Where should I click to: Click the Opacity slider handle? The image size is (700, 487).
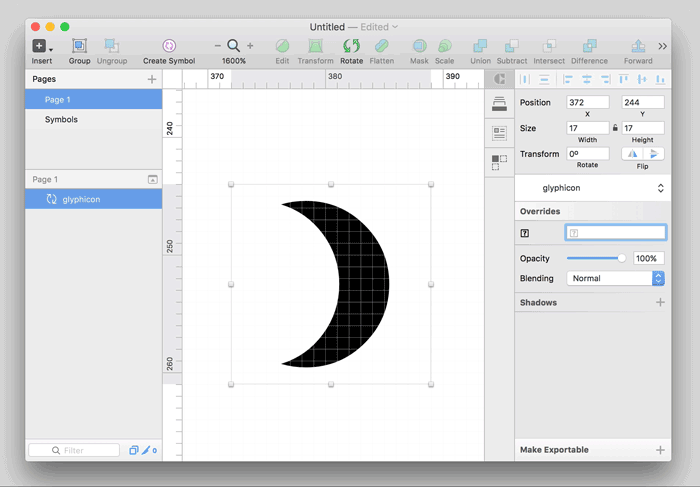click(621, 258)
